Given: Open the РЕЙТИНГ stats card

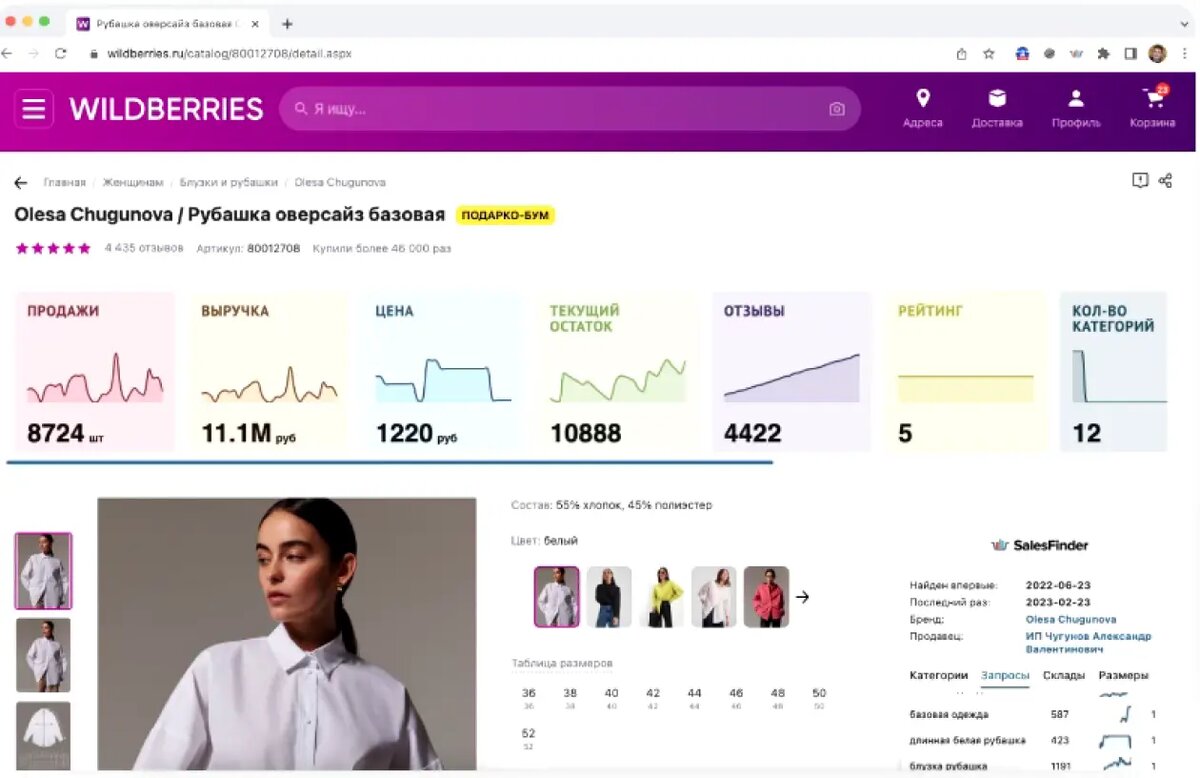Looking at the screenshot, I should coord(966,371).
